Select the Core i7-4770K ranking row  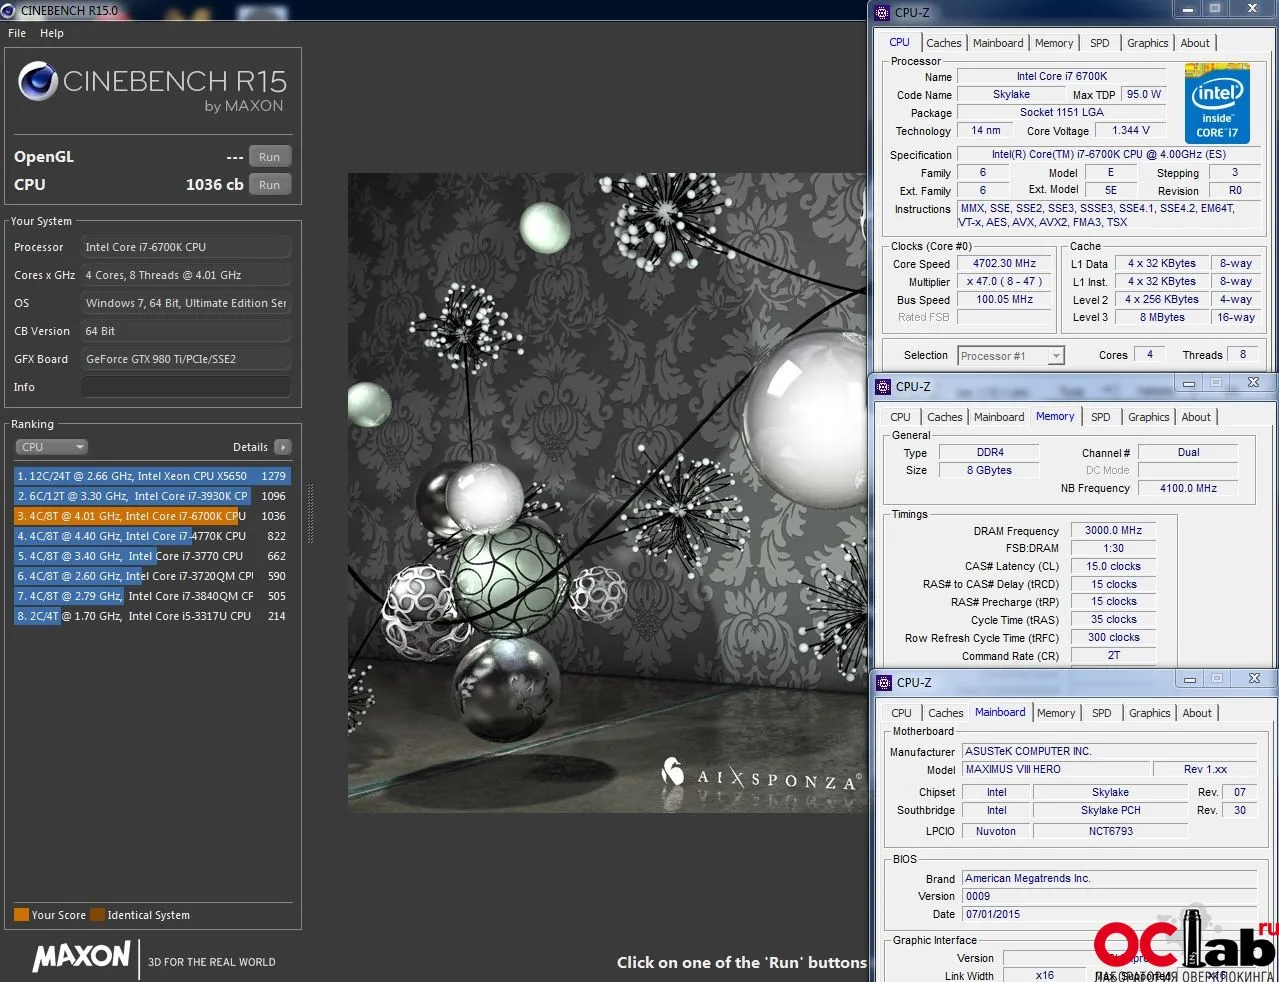152,536
